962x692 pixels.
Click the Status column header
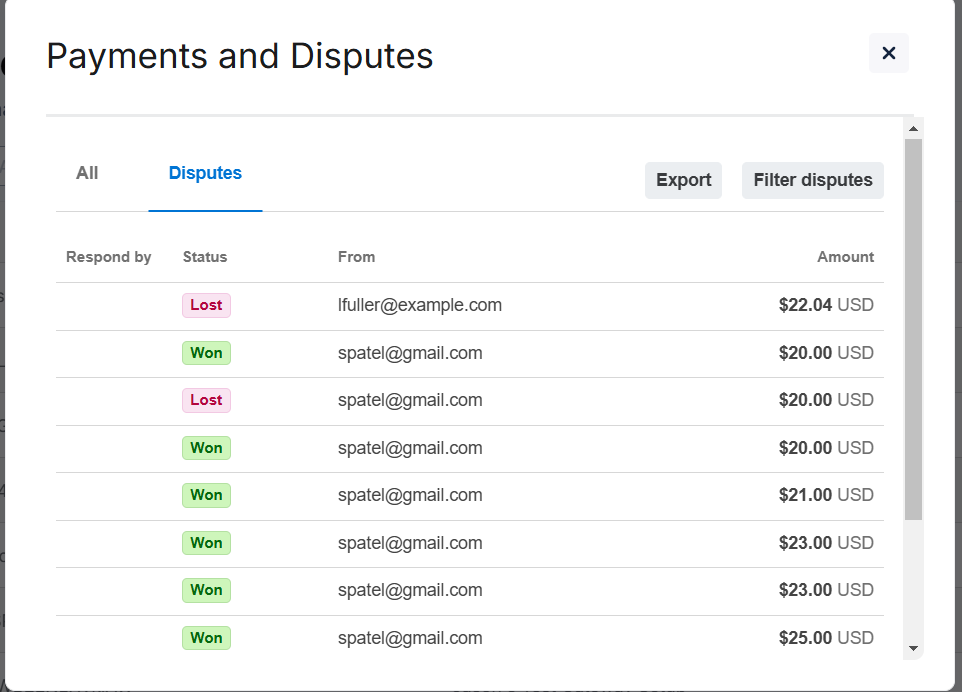point(205,257)
